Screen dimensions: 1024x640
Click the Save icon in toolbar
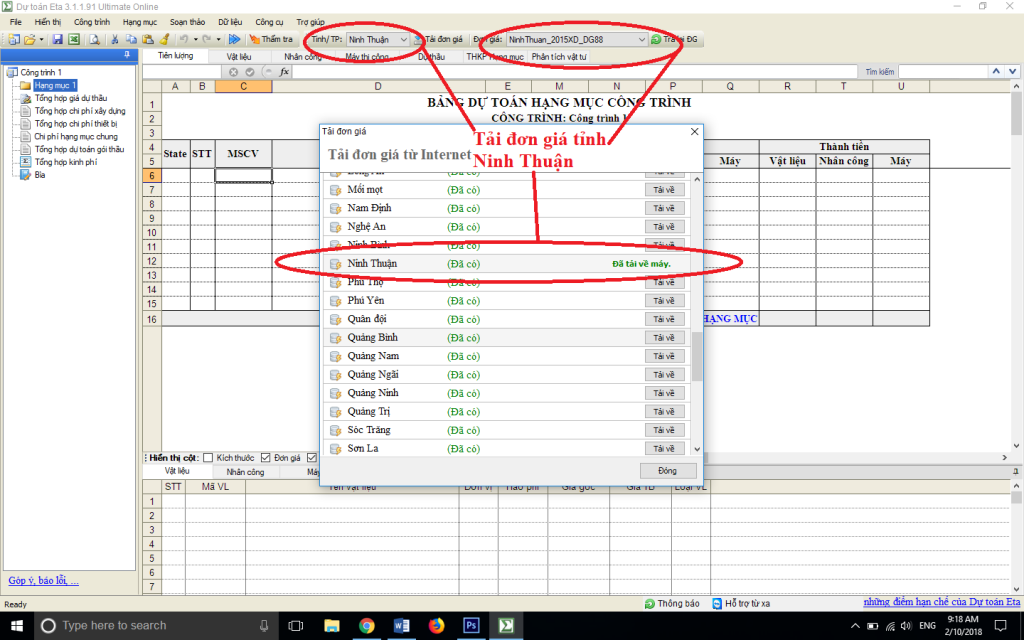[58, 39]
